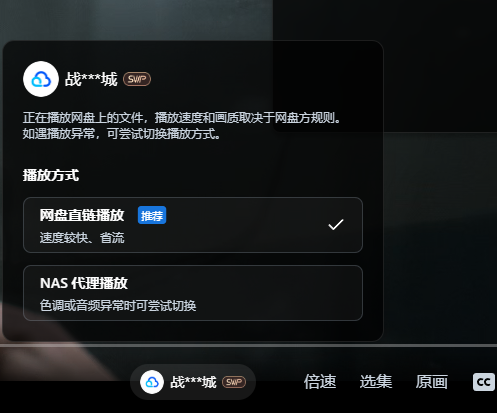Select 网盘直链播放 playback mode
The image size is (497, 413).
pyautogui.click(x=193, y=225)
